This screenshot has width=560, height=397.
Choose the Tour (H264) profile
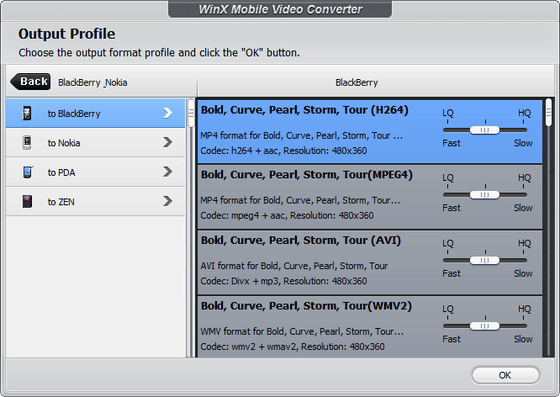(370, 131)
